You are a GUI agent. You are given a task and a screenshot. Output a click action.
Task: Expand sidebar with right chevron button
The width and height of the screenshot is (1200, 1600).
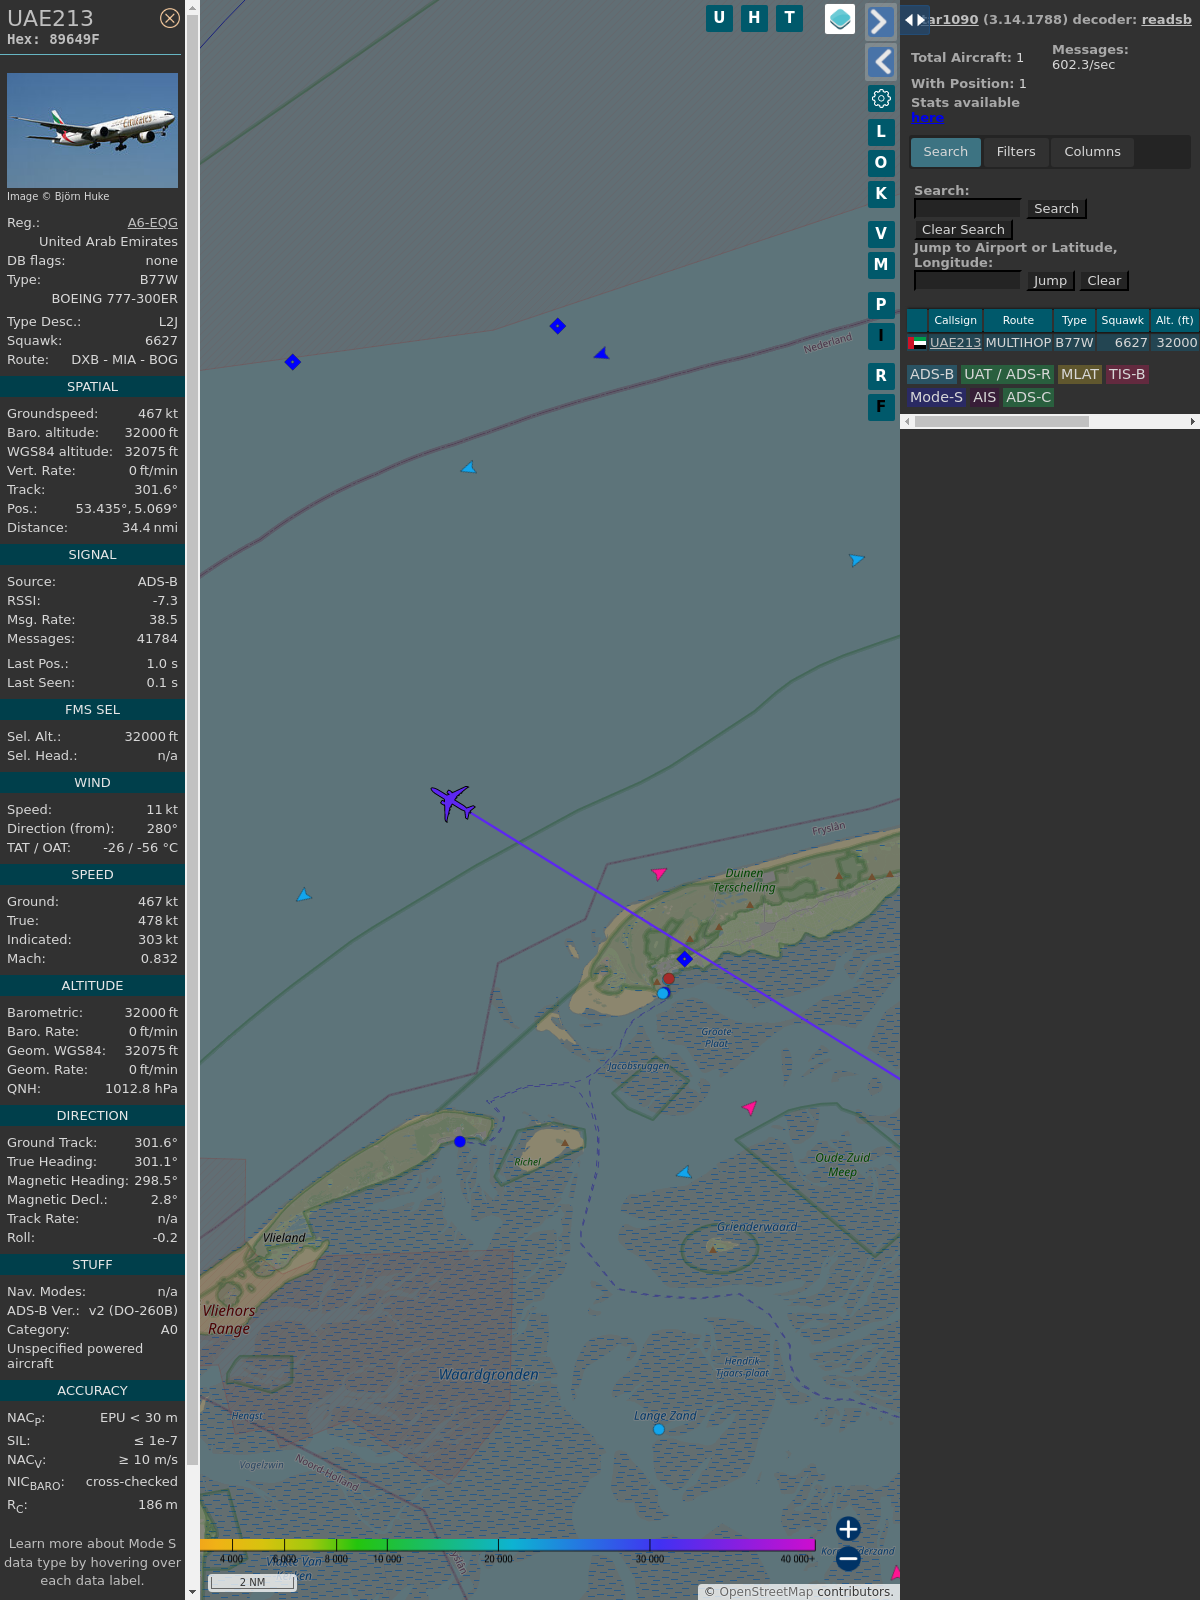[x=880, y=22]
